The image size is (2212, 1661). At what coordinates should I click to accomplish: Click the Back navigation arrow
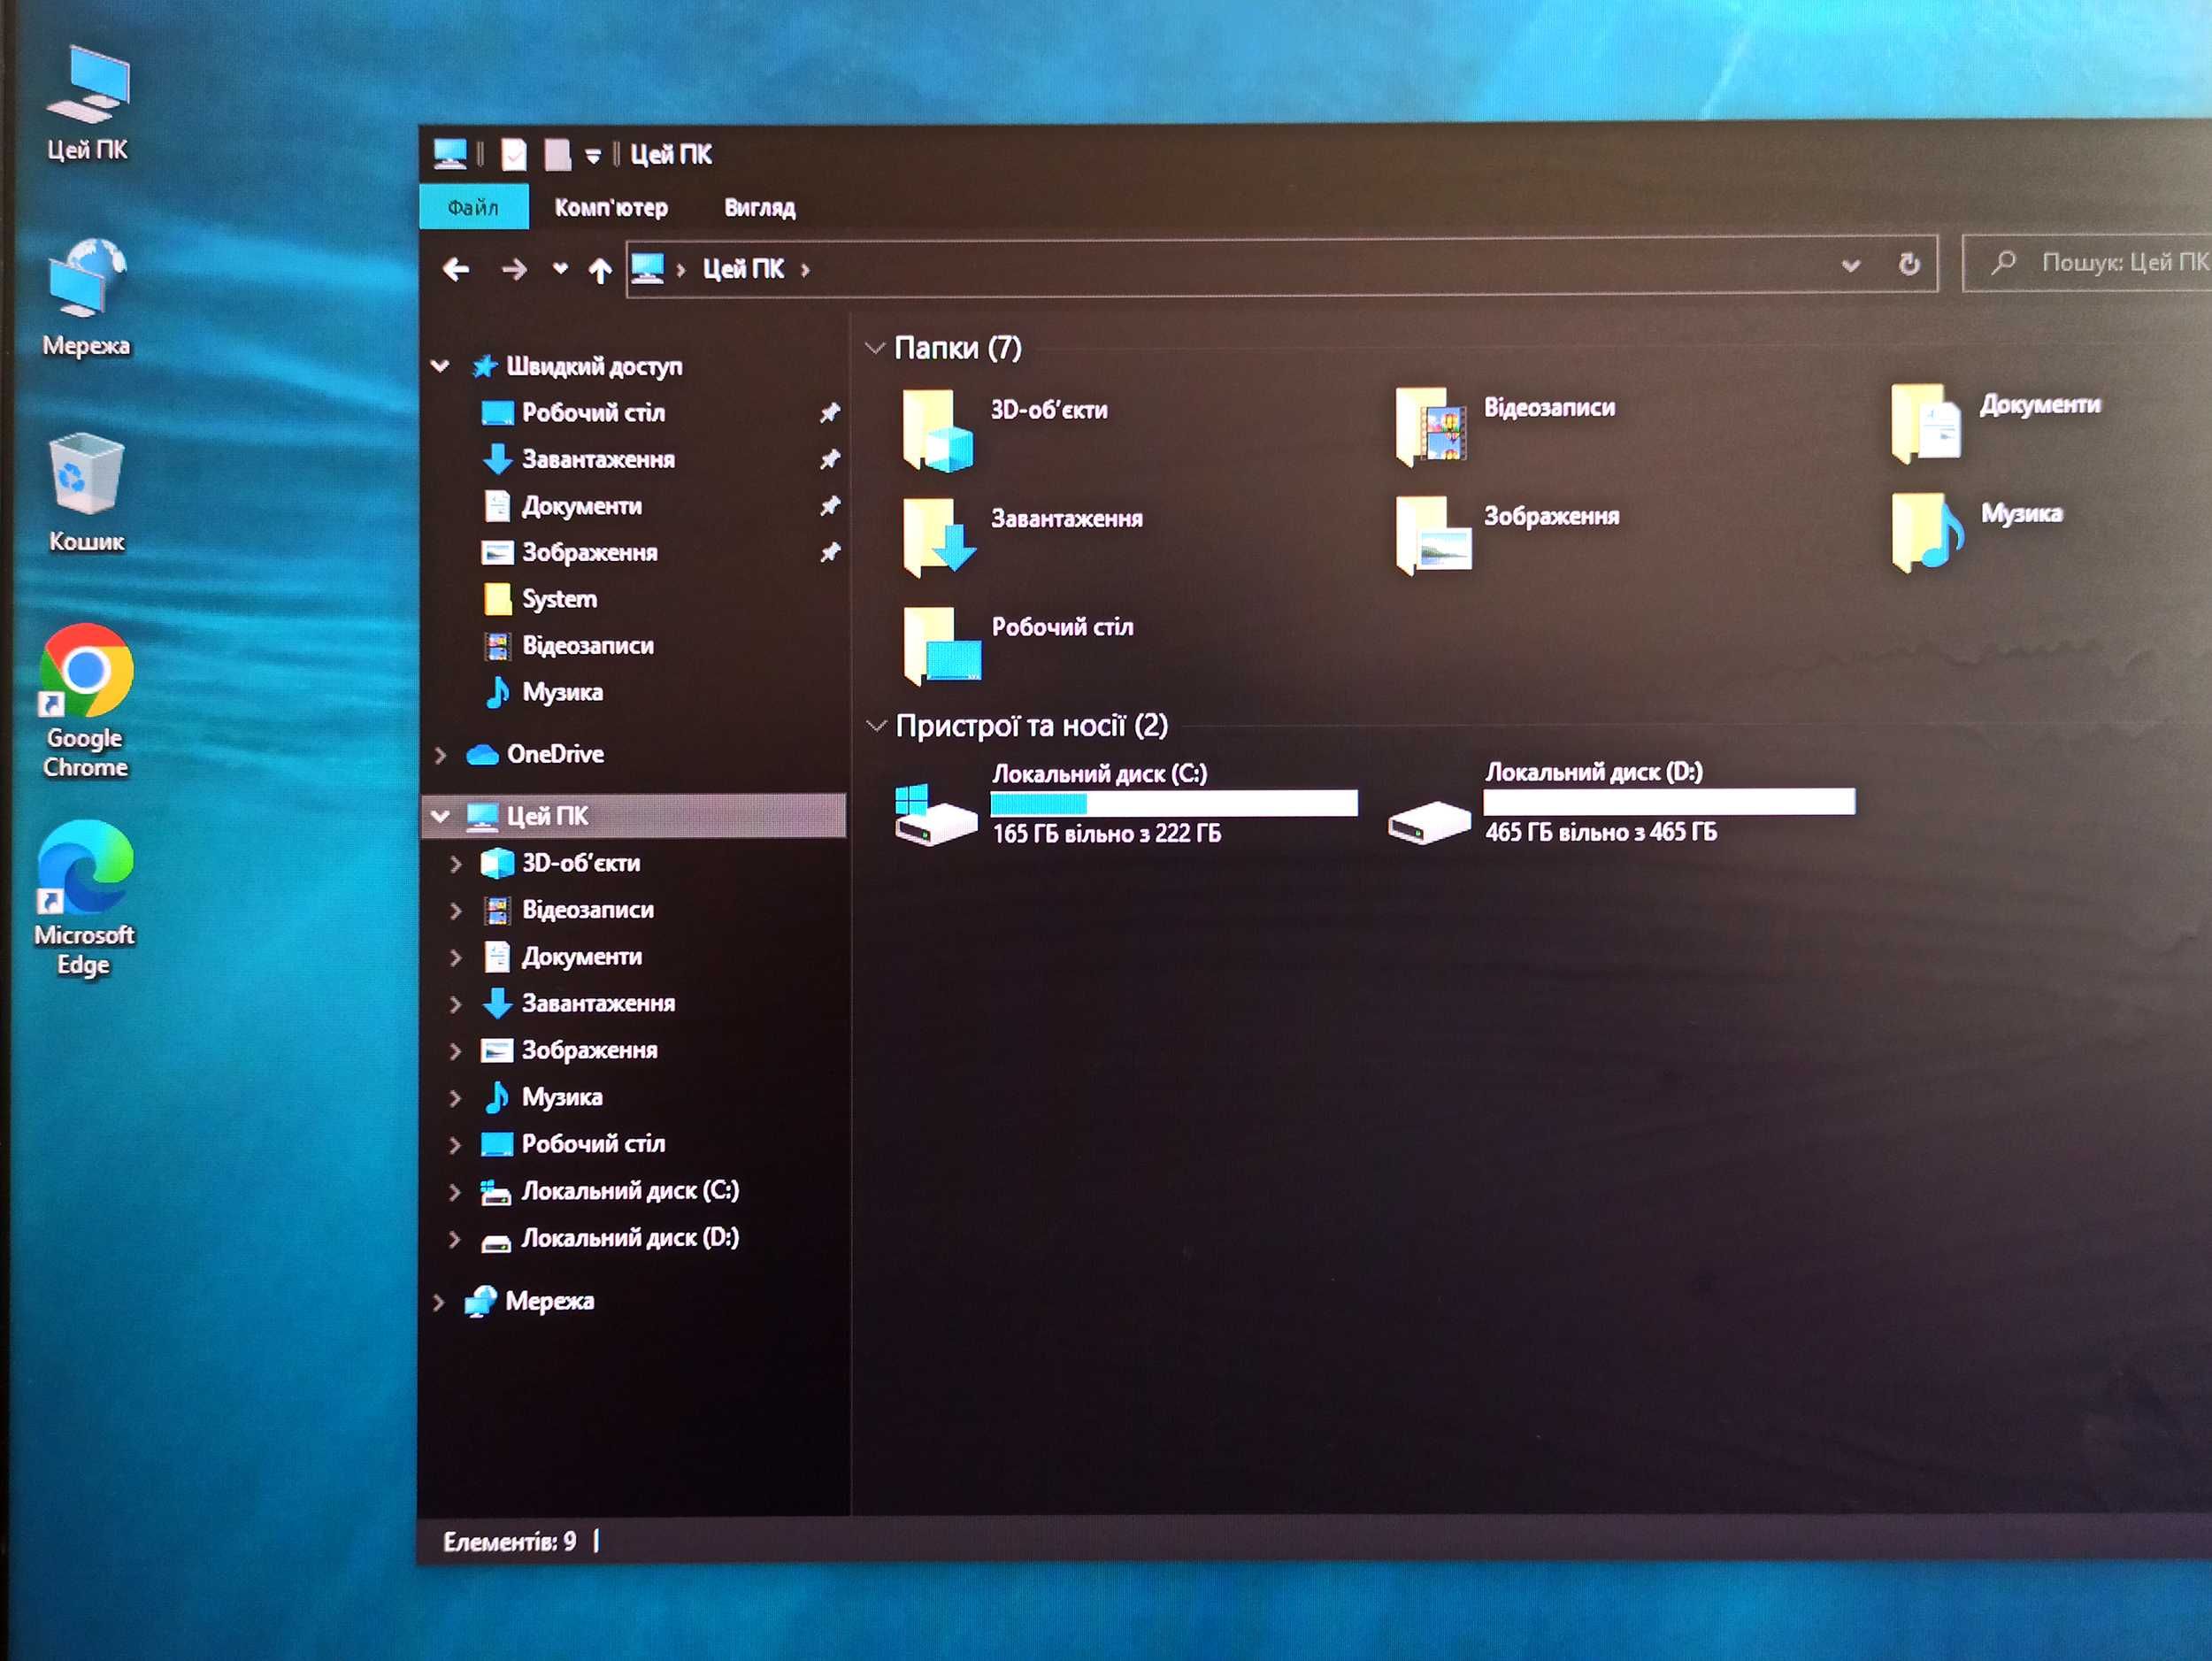pos(456,269)
